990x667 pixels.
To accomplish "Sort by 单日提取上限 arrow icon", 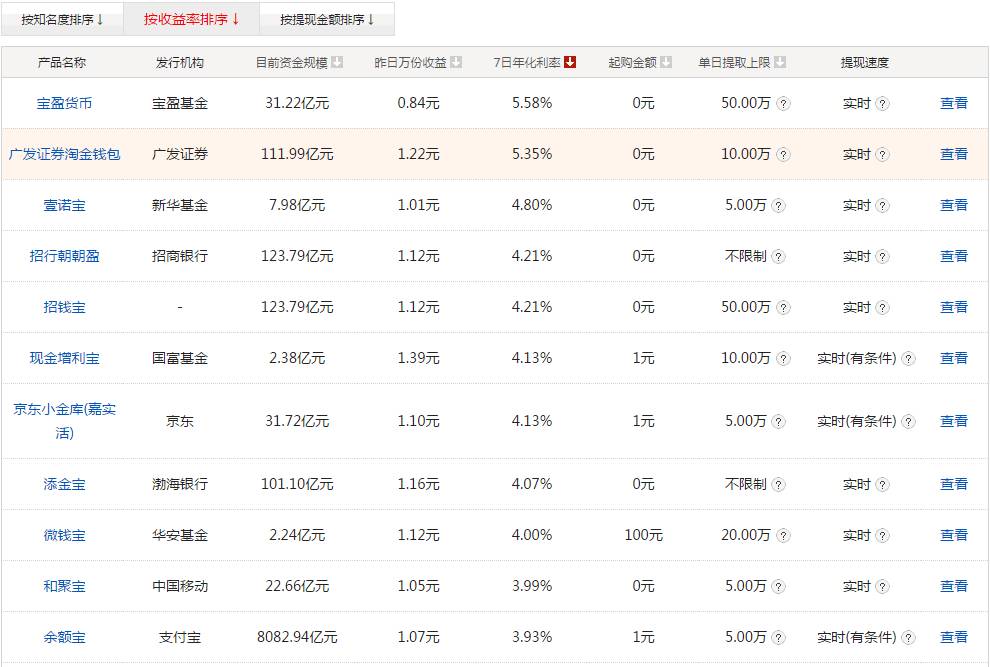I will pyautogui.click(x=780, y=62).
